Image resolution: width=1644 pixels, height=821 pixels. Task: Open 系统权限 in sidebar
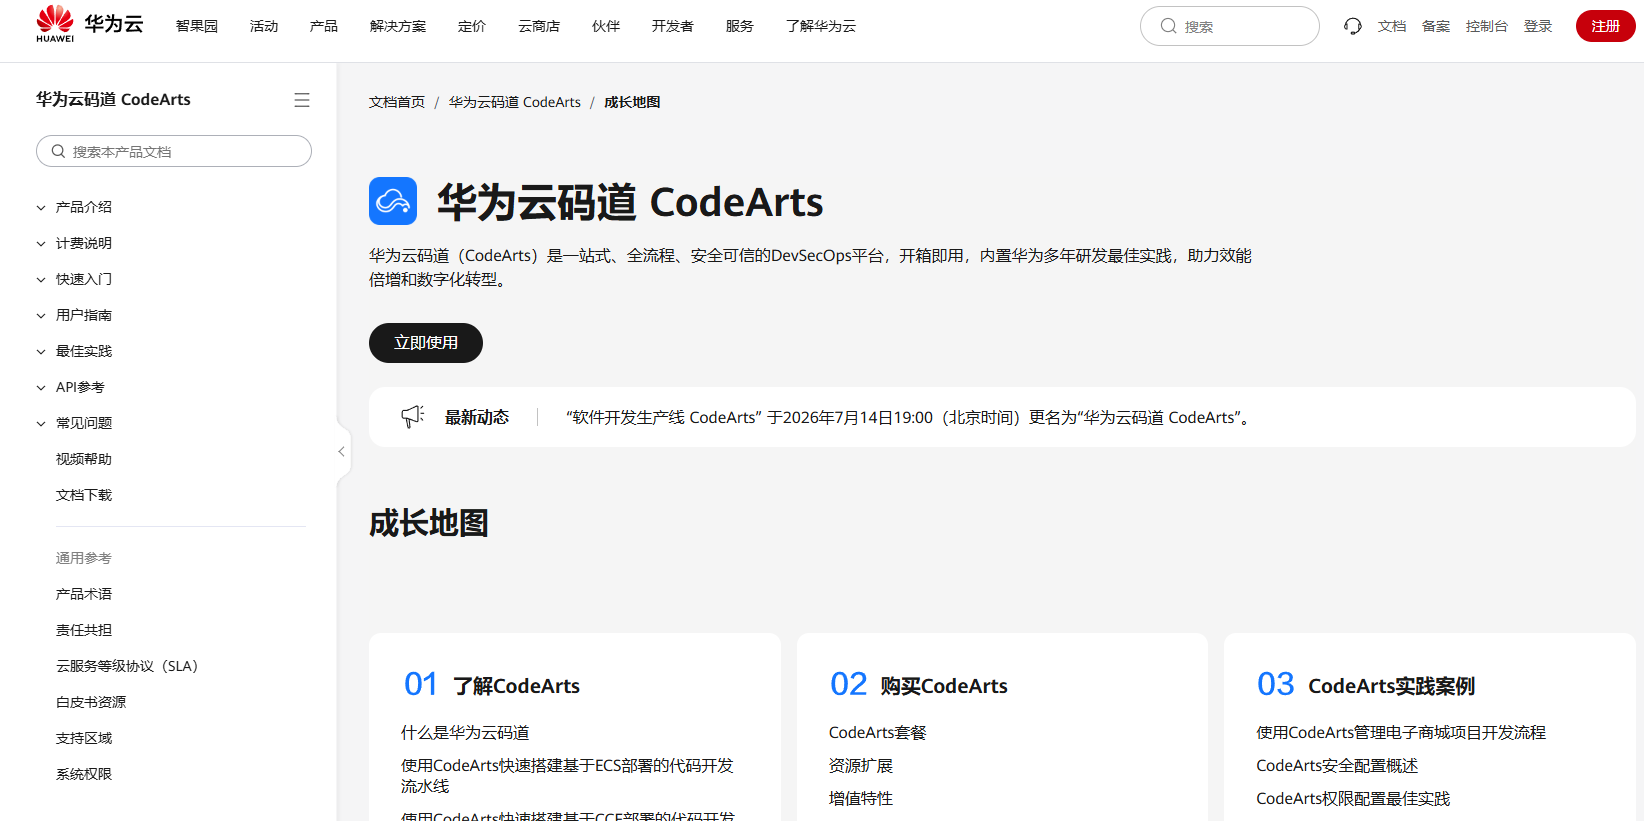coord(84,774)
